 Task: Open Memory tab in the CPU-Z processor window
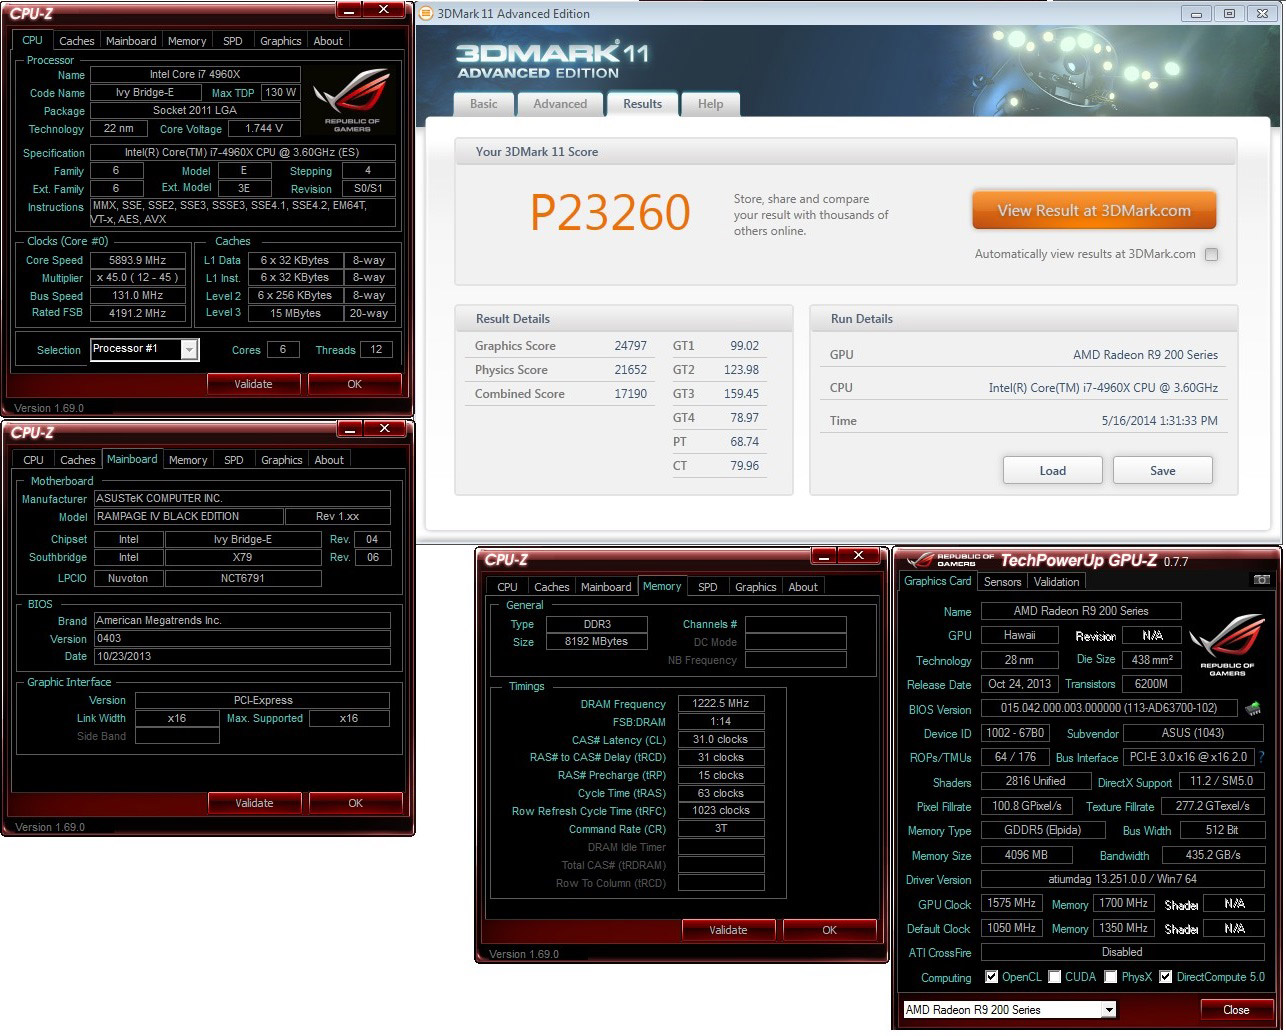pos(187,41)
